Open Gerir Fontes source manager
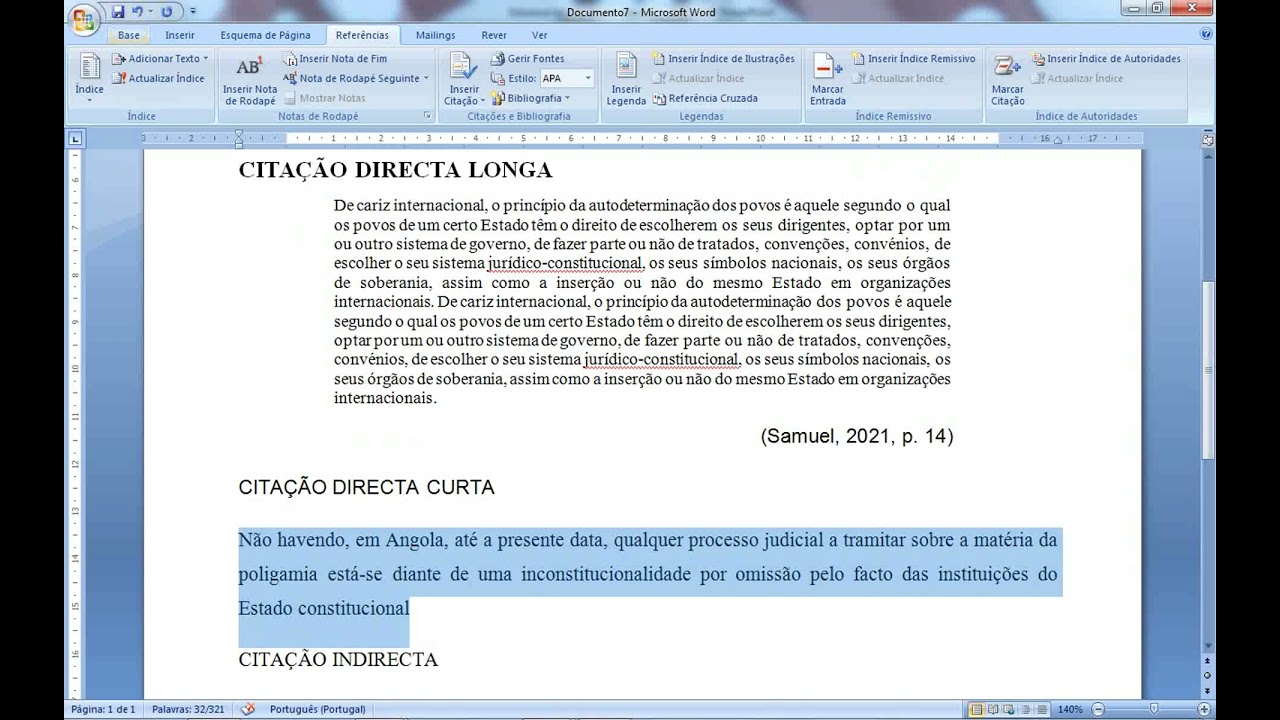This screenshot has width=1280, height=720. 529,59
